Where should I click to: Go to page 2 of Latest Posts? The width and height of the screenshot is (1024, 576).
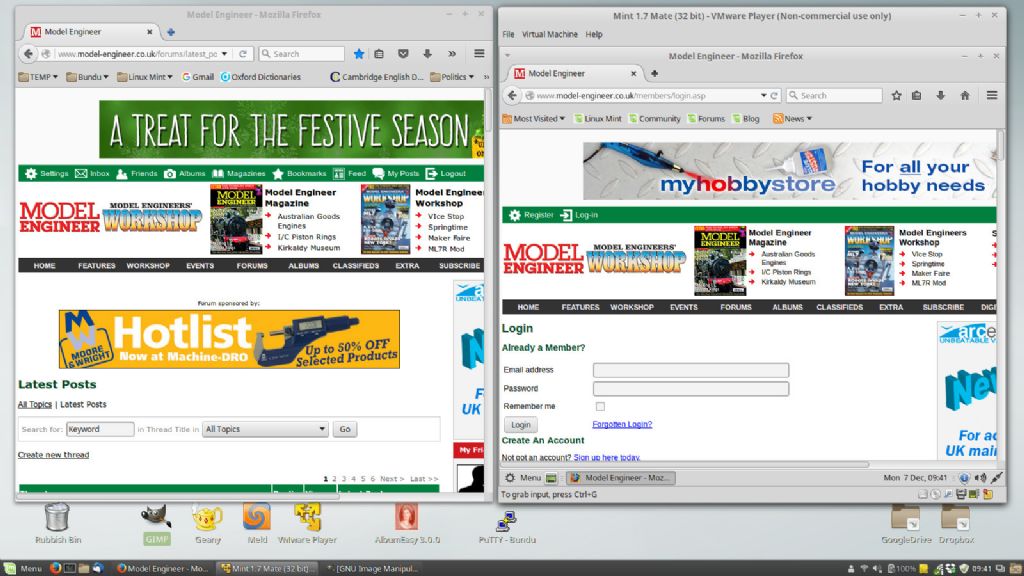(334, 479)
